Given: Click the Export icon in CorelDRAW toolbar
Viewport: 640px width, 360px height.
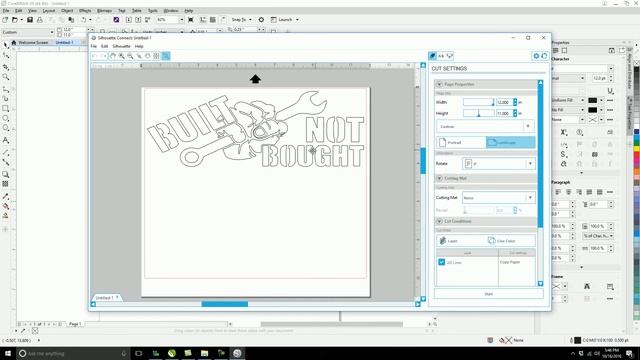Looking at the screenshot, I should point(138,20).
